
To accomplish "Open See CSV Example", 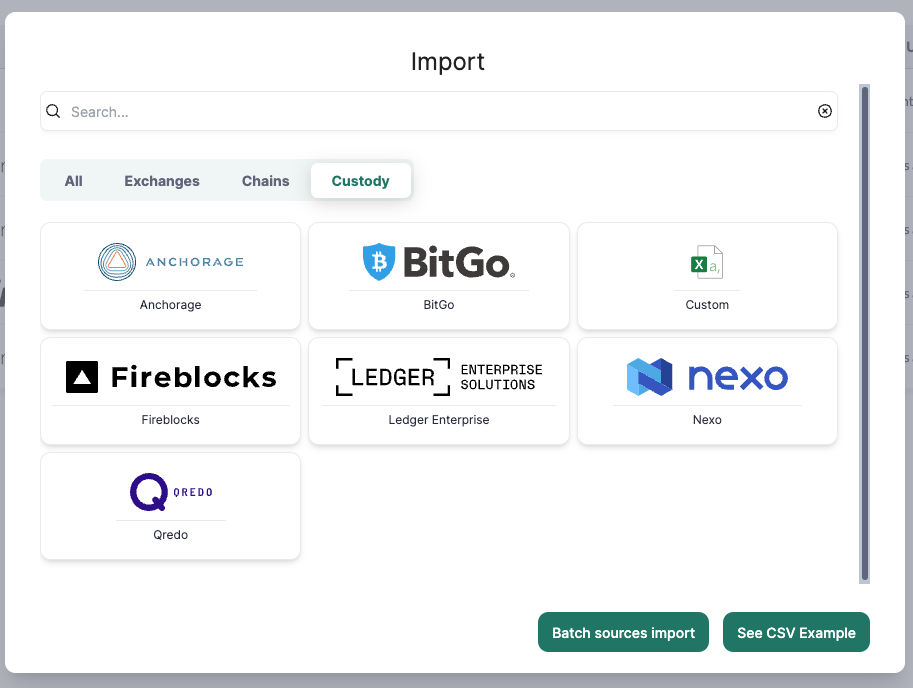I will click(x=796, y=632).
